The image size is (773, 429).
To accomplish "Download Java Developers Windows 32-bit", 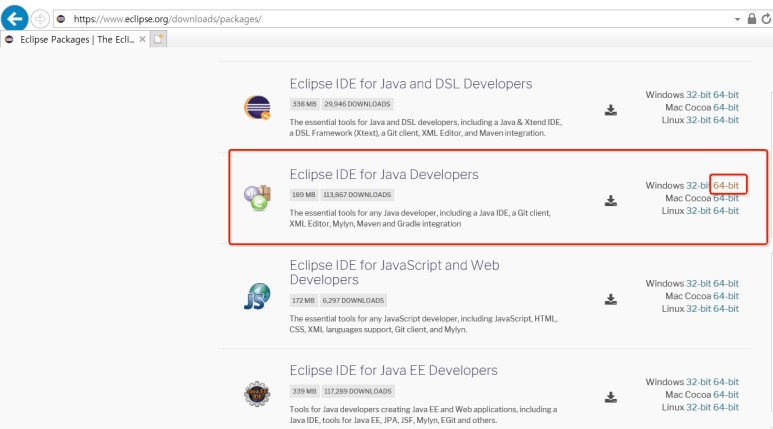I will (x=698, y=185).
